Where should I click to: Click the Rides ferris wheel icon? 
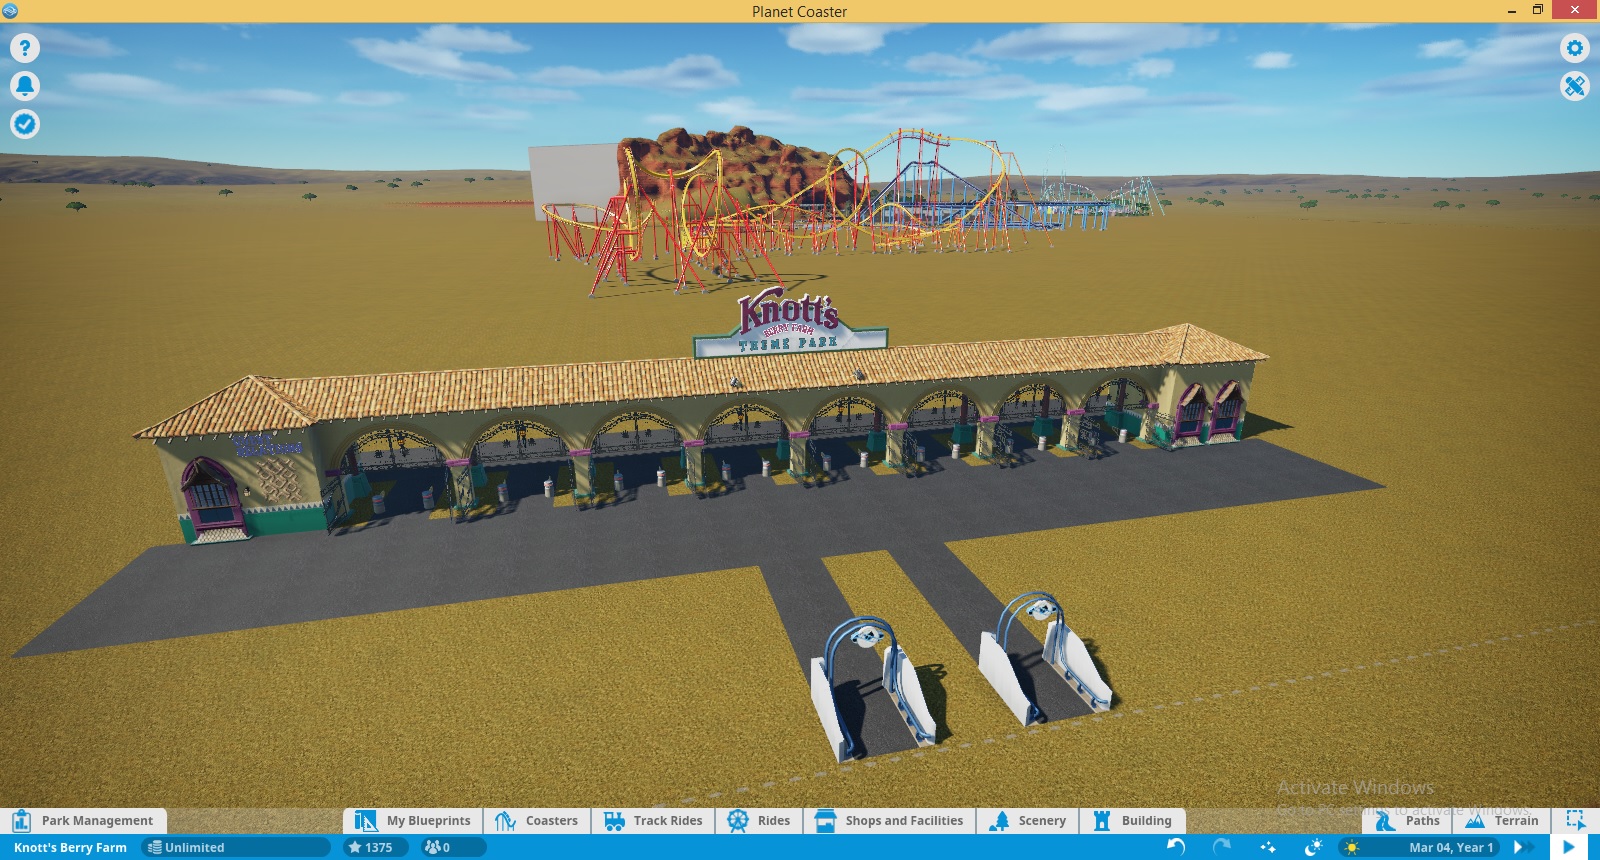738,821
